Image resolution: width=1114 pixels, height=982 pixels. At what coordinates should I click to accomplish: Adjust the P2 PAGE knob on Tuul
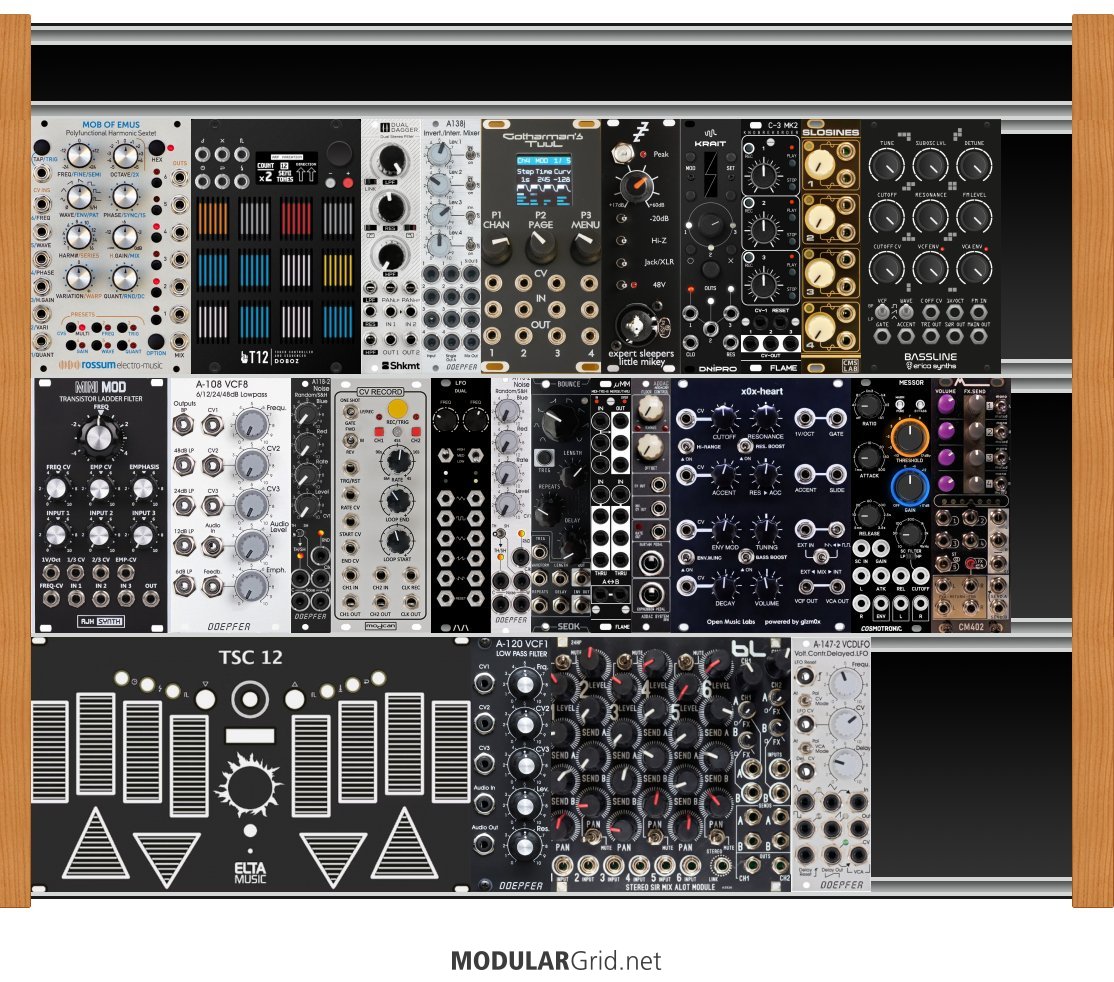point(540,248)
